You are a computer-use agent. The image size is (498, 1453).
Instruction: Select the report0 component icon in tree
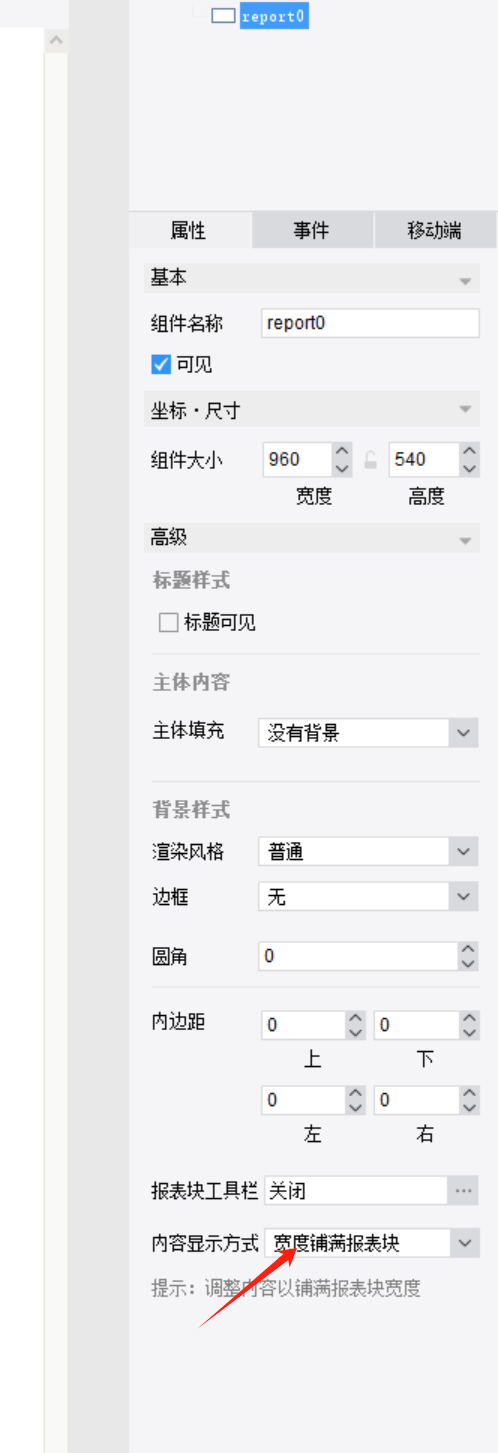[x=223, y=16]
